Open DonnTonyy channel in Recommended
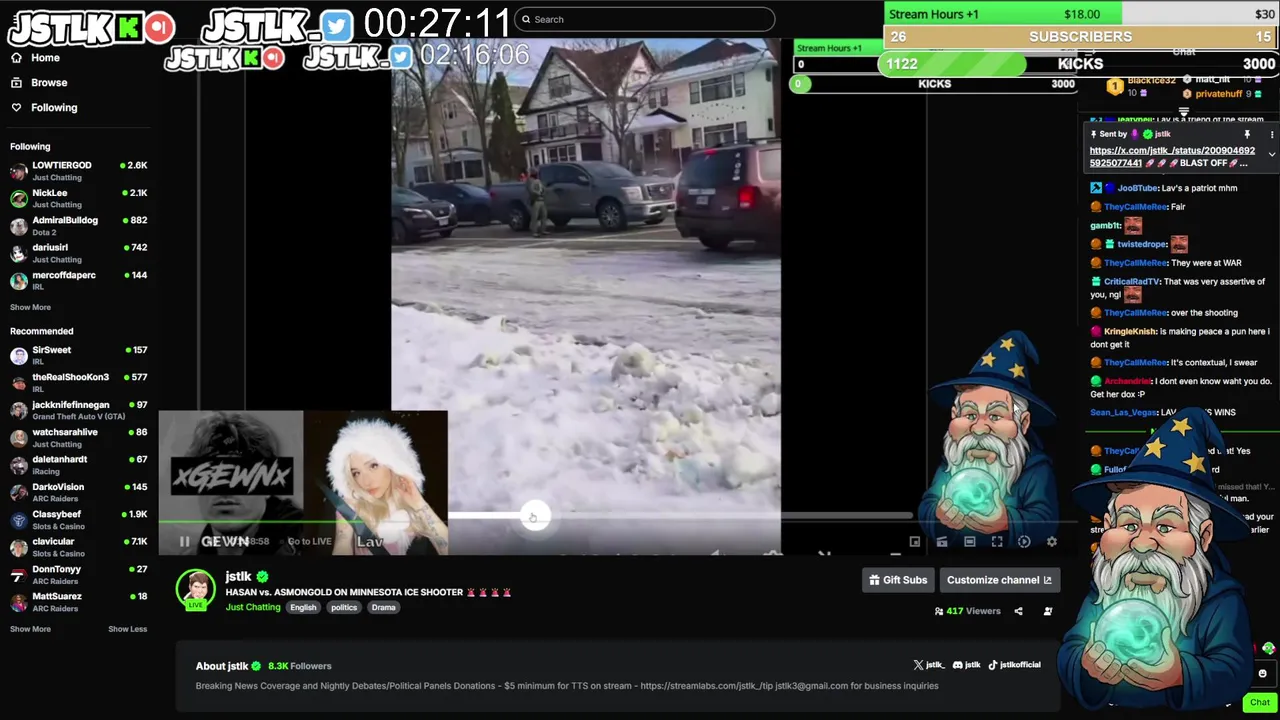Image resolution: width=1280 pixels, height=720 pixels. (79, 575)
